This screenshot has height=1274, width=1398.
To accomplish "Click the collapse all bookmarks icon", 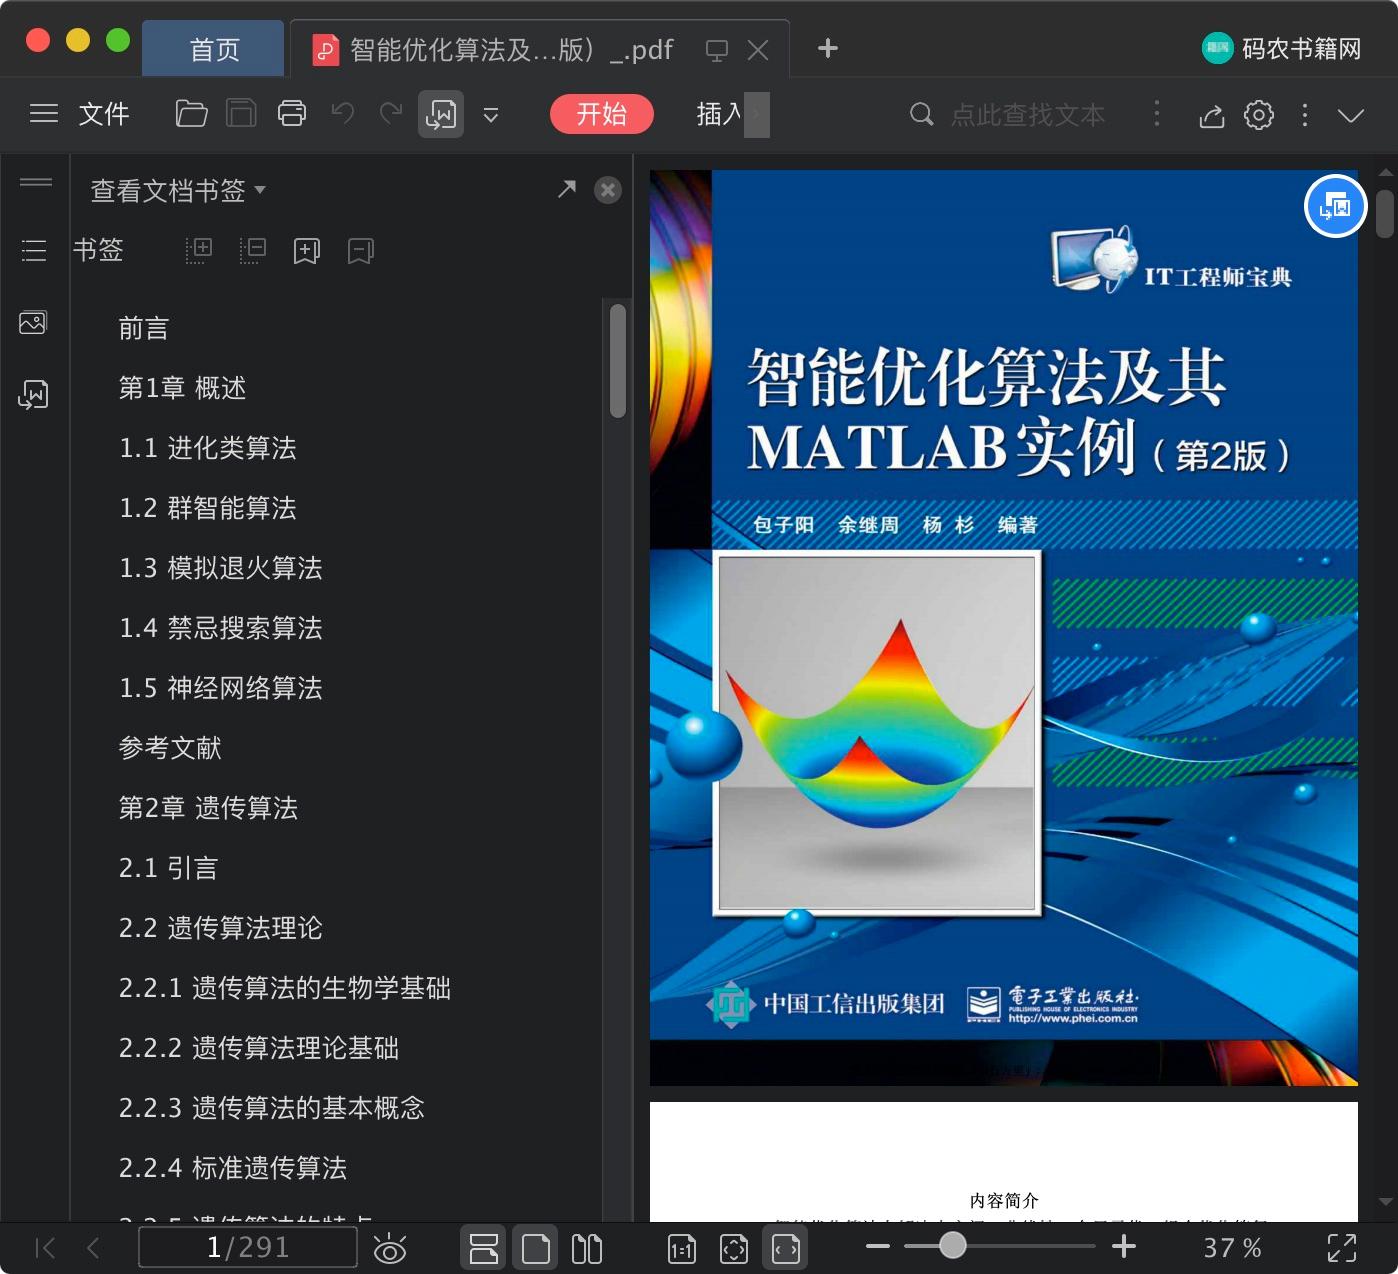I will [253, 250].
